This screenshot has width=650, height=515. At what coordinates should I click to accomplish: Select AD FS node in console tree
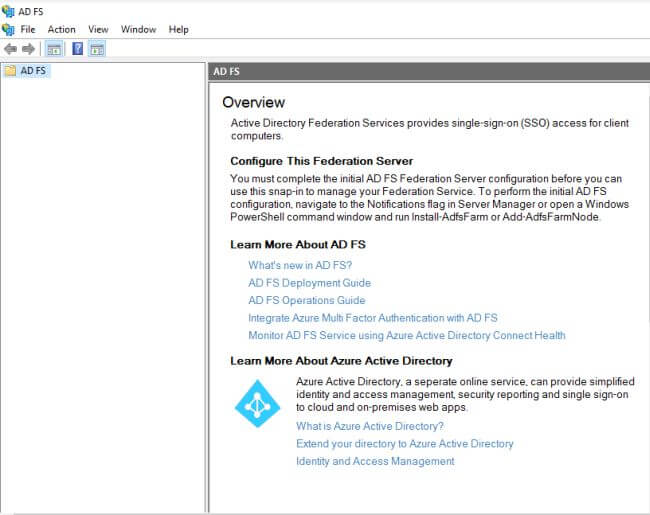[x=33, y=70]
